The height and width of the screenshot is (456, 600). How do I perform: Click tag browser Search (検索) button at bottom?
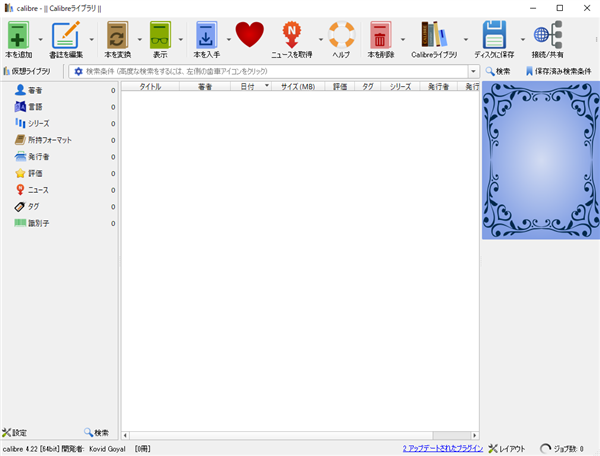[x=96, y=433]
